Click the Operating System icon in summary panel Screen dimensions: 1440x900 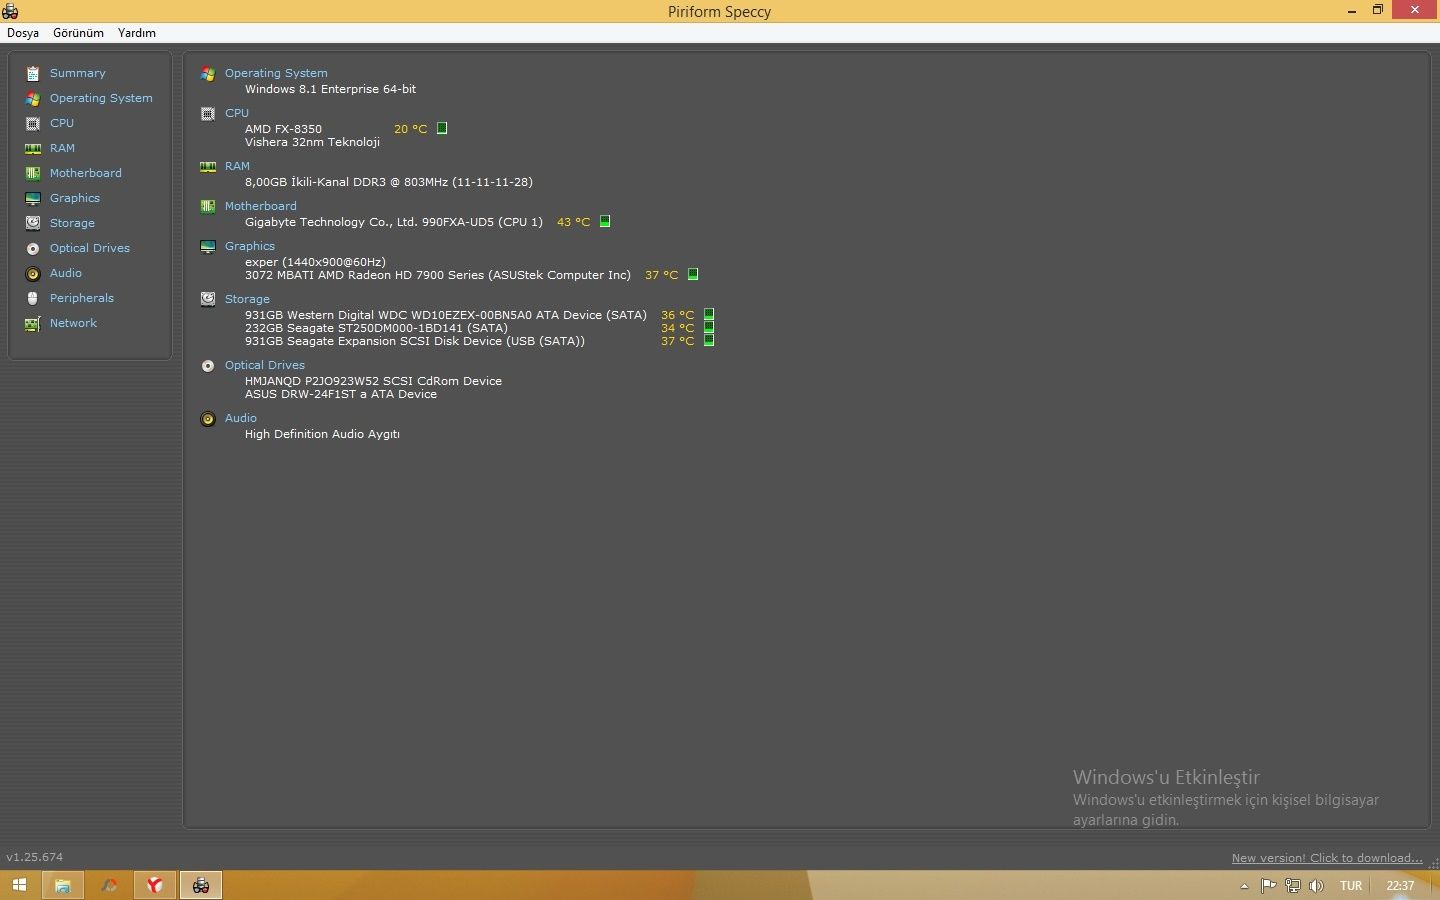pyautogui.click(x=208, y=74)
